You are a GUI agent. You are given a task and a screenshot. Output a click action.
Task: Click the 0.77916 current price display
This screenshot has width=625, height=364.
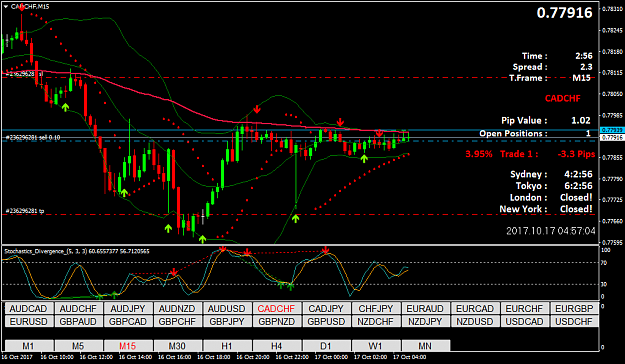coord(564,13)
